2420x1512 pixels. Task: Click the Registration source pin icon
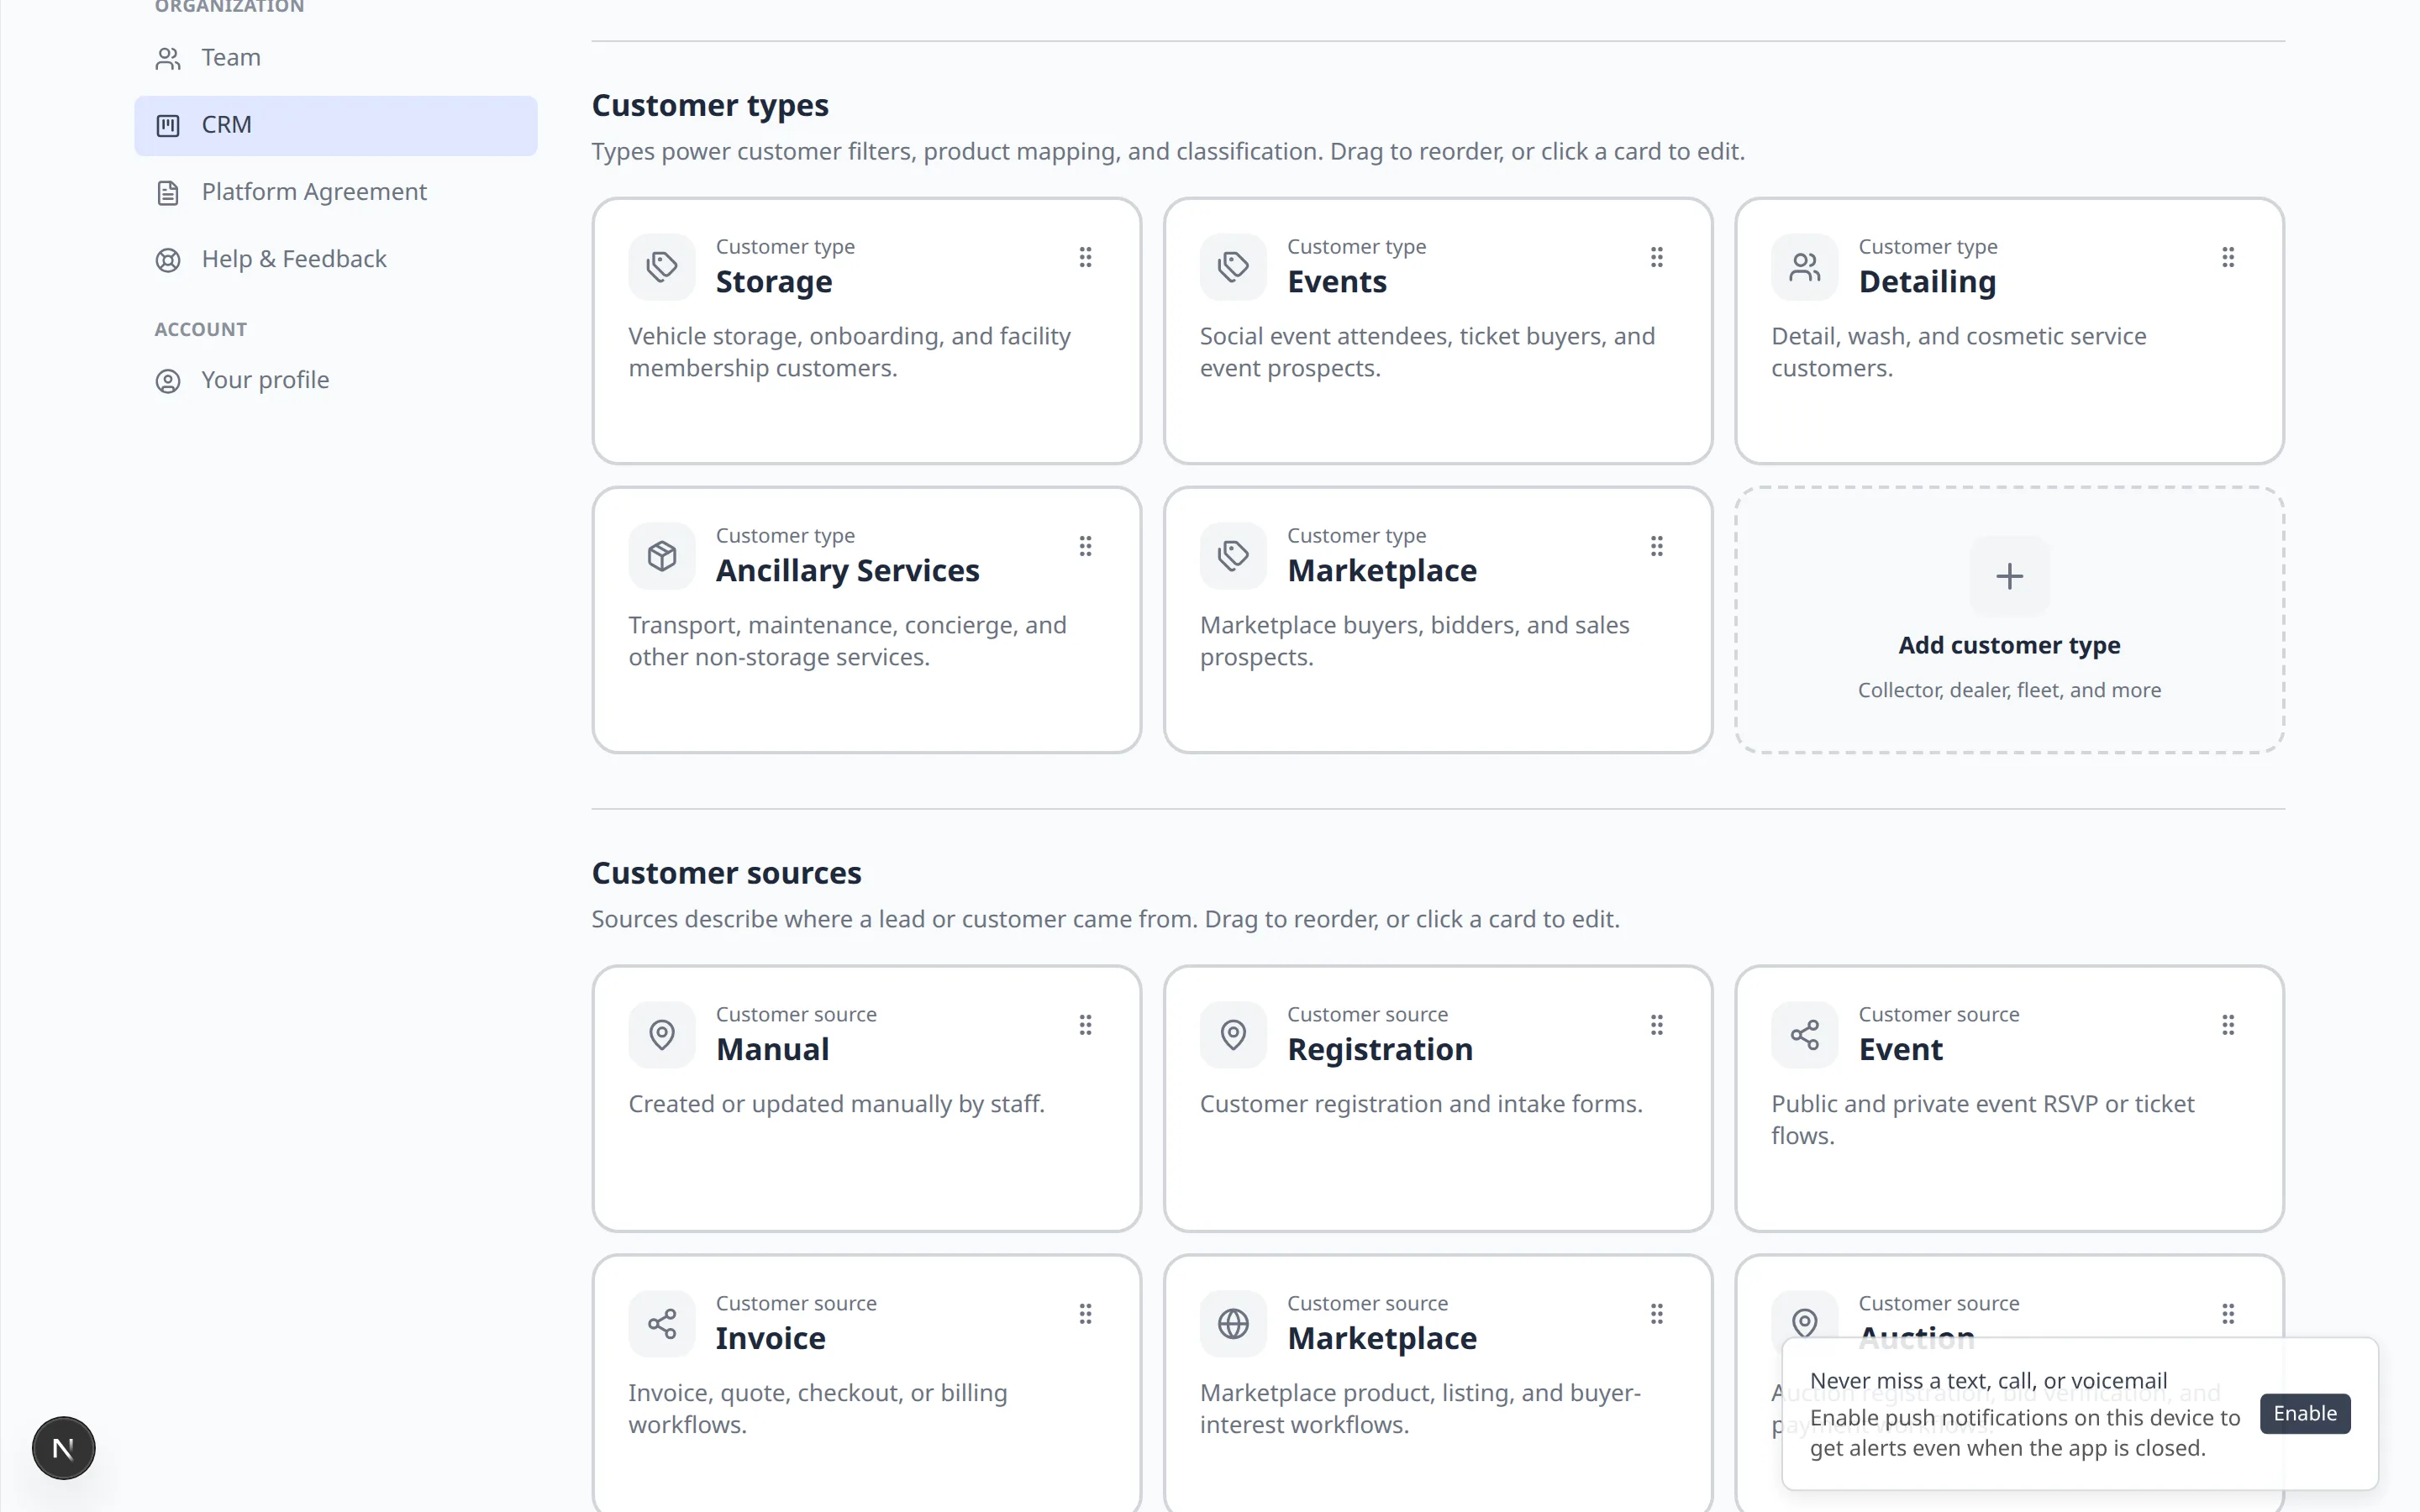click(1233, 1035)
